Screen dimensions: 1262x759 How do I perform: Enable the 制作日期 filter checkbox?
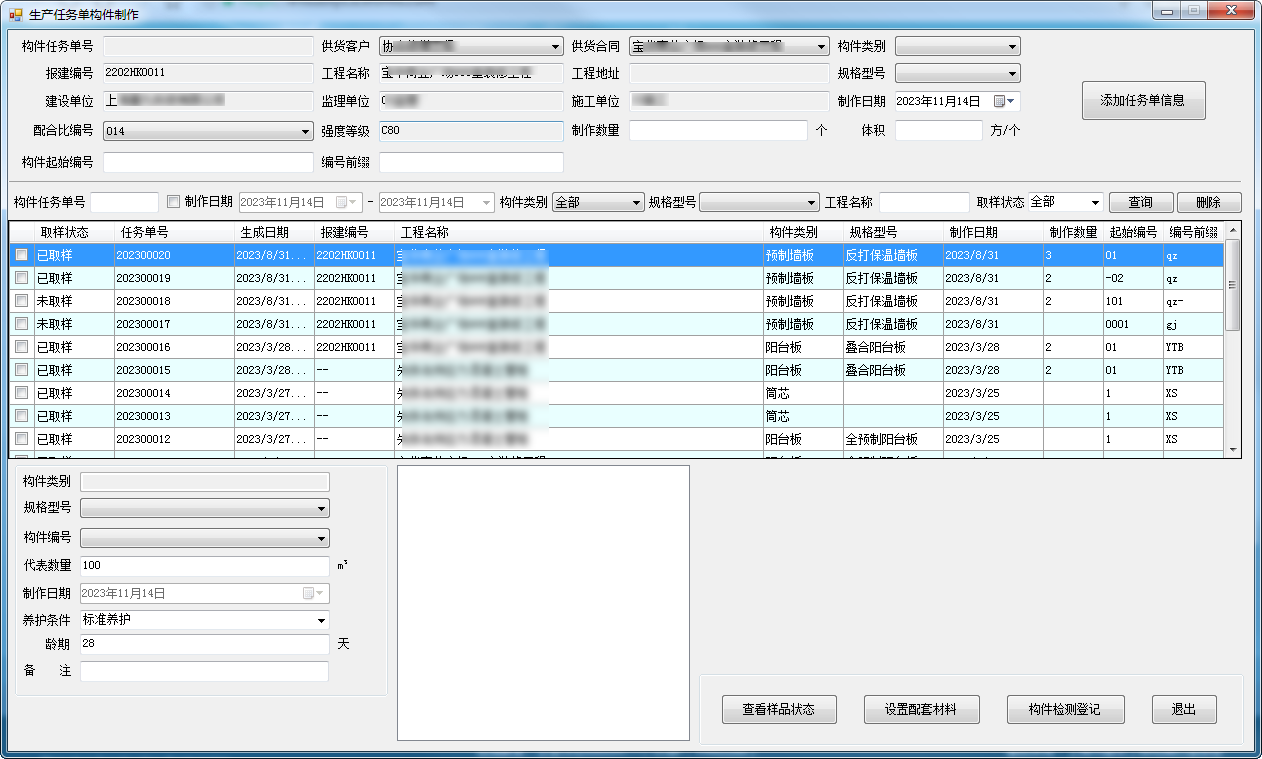click(x=174, y=201)
